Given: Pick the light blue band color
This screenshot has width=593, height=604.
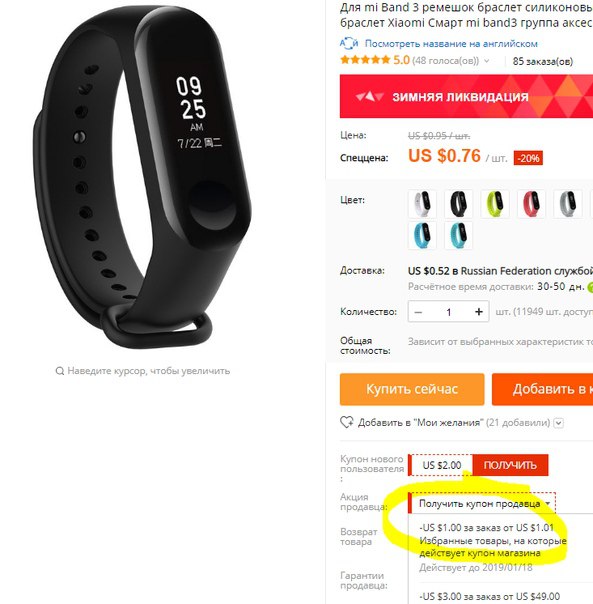Looking at the screenshot, I should 422,235.
